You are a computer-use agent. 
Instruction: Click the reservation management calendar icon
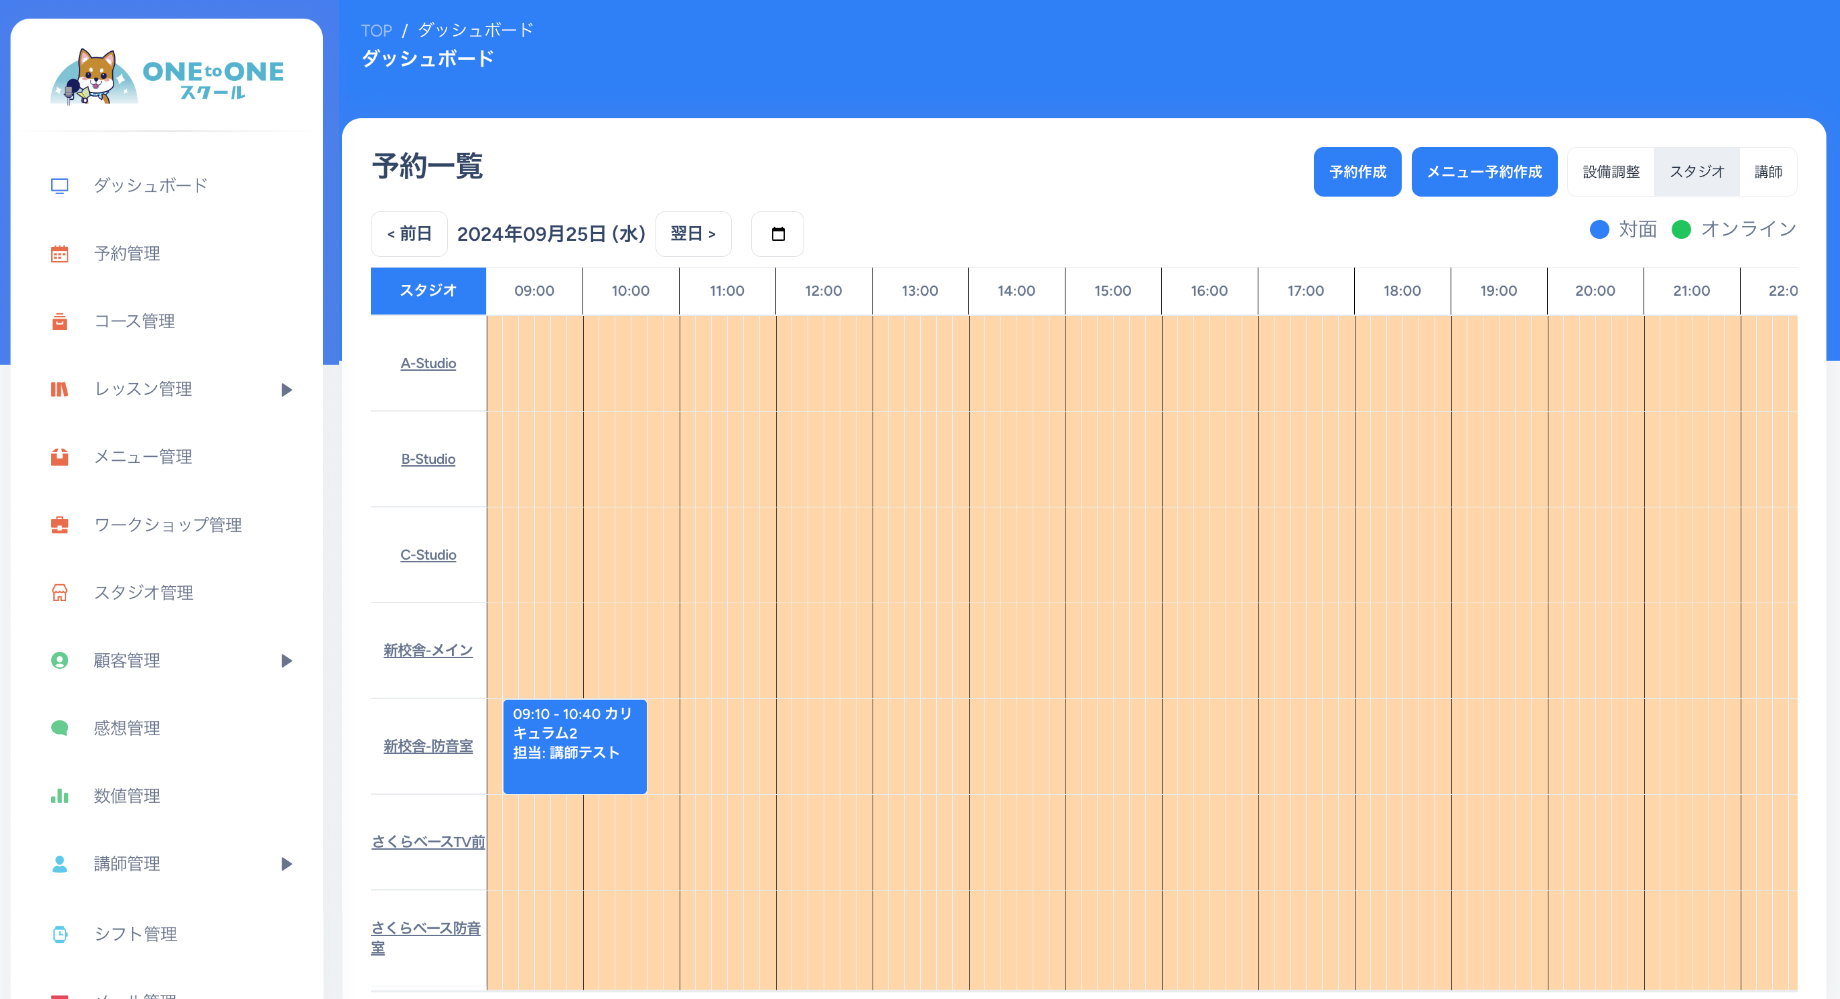pyautogui.click(x=60, y=254)
